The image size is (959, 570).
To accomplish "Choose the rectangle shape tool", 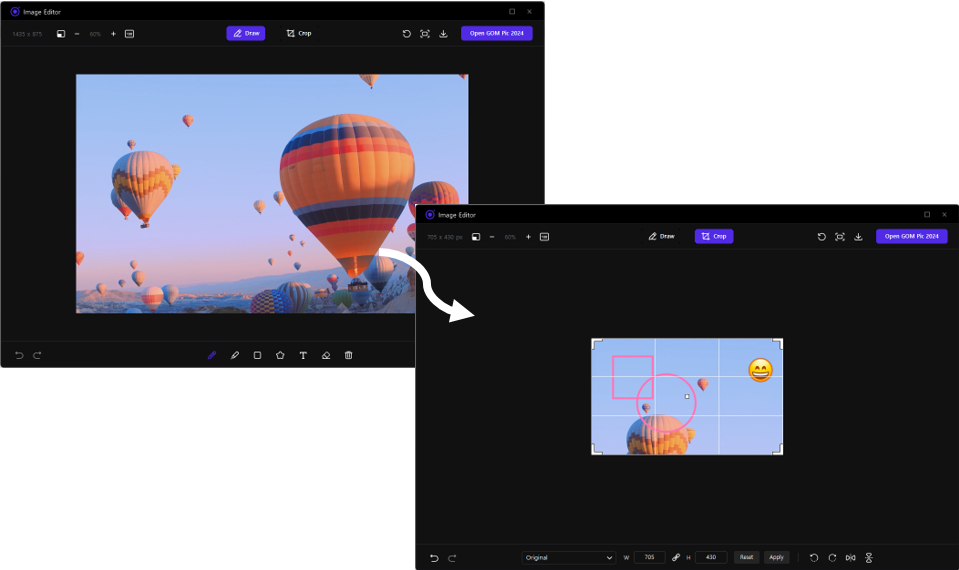I will coord(257,355).
